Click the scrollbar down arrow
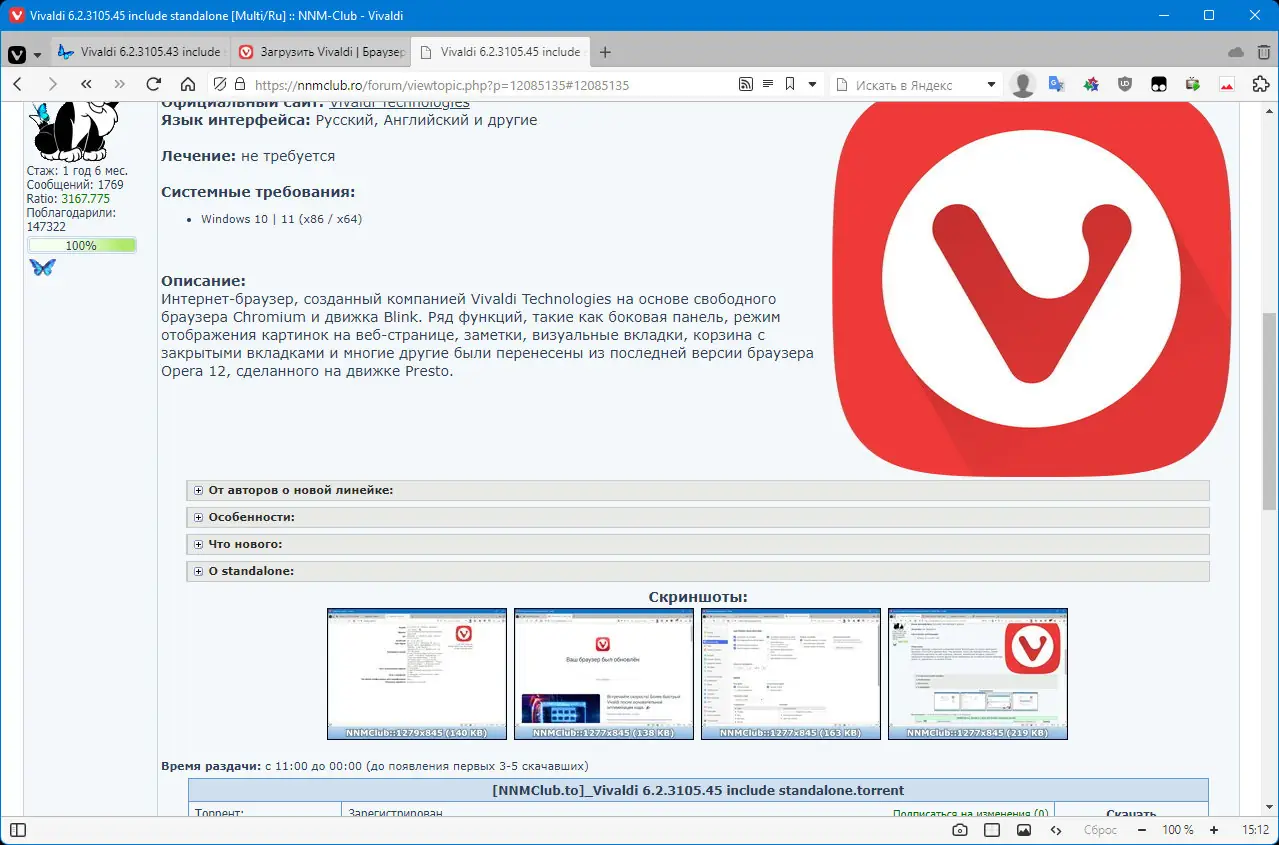This screenshot has width=1279, height=845. point(1270,808)
